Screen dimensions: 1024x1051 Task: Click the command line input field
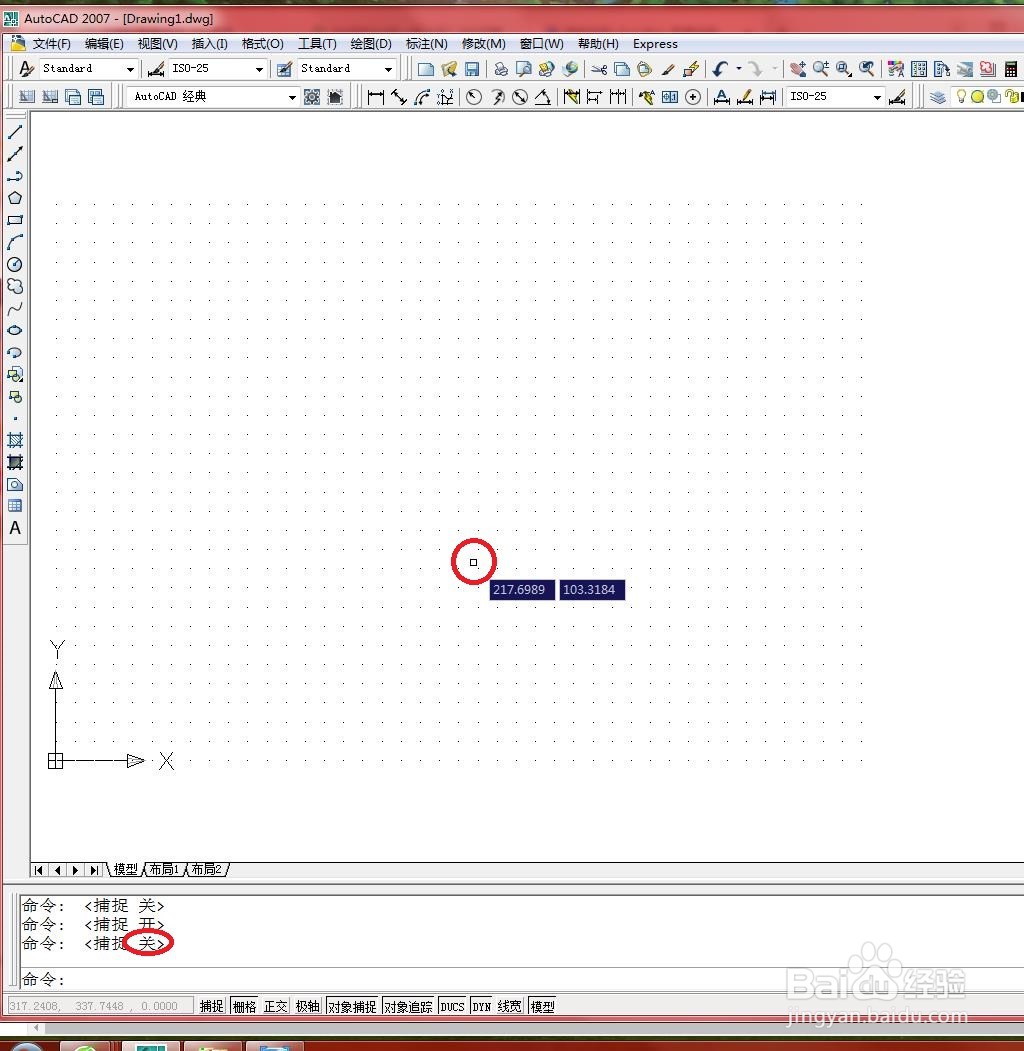pyautogui.click(x=521, y=979)
